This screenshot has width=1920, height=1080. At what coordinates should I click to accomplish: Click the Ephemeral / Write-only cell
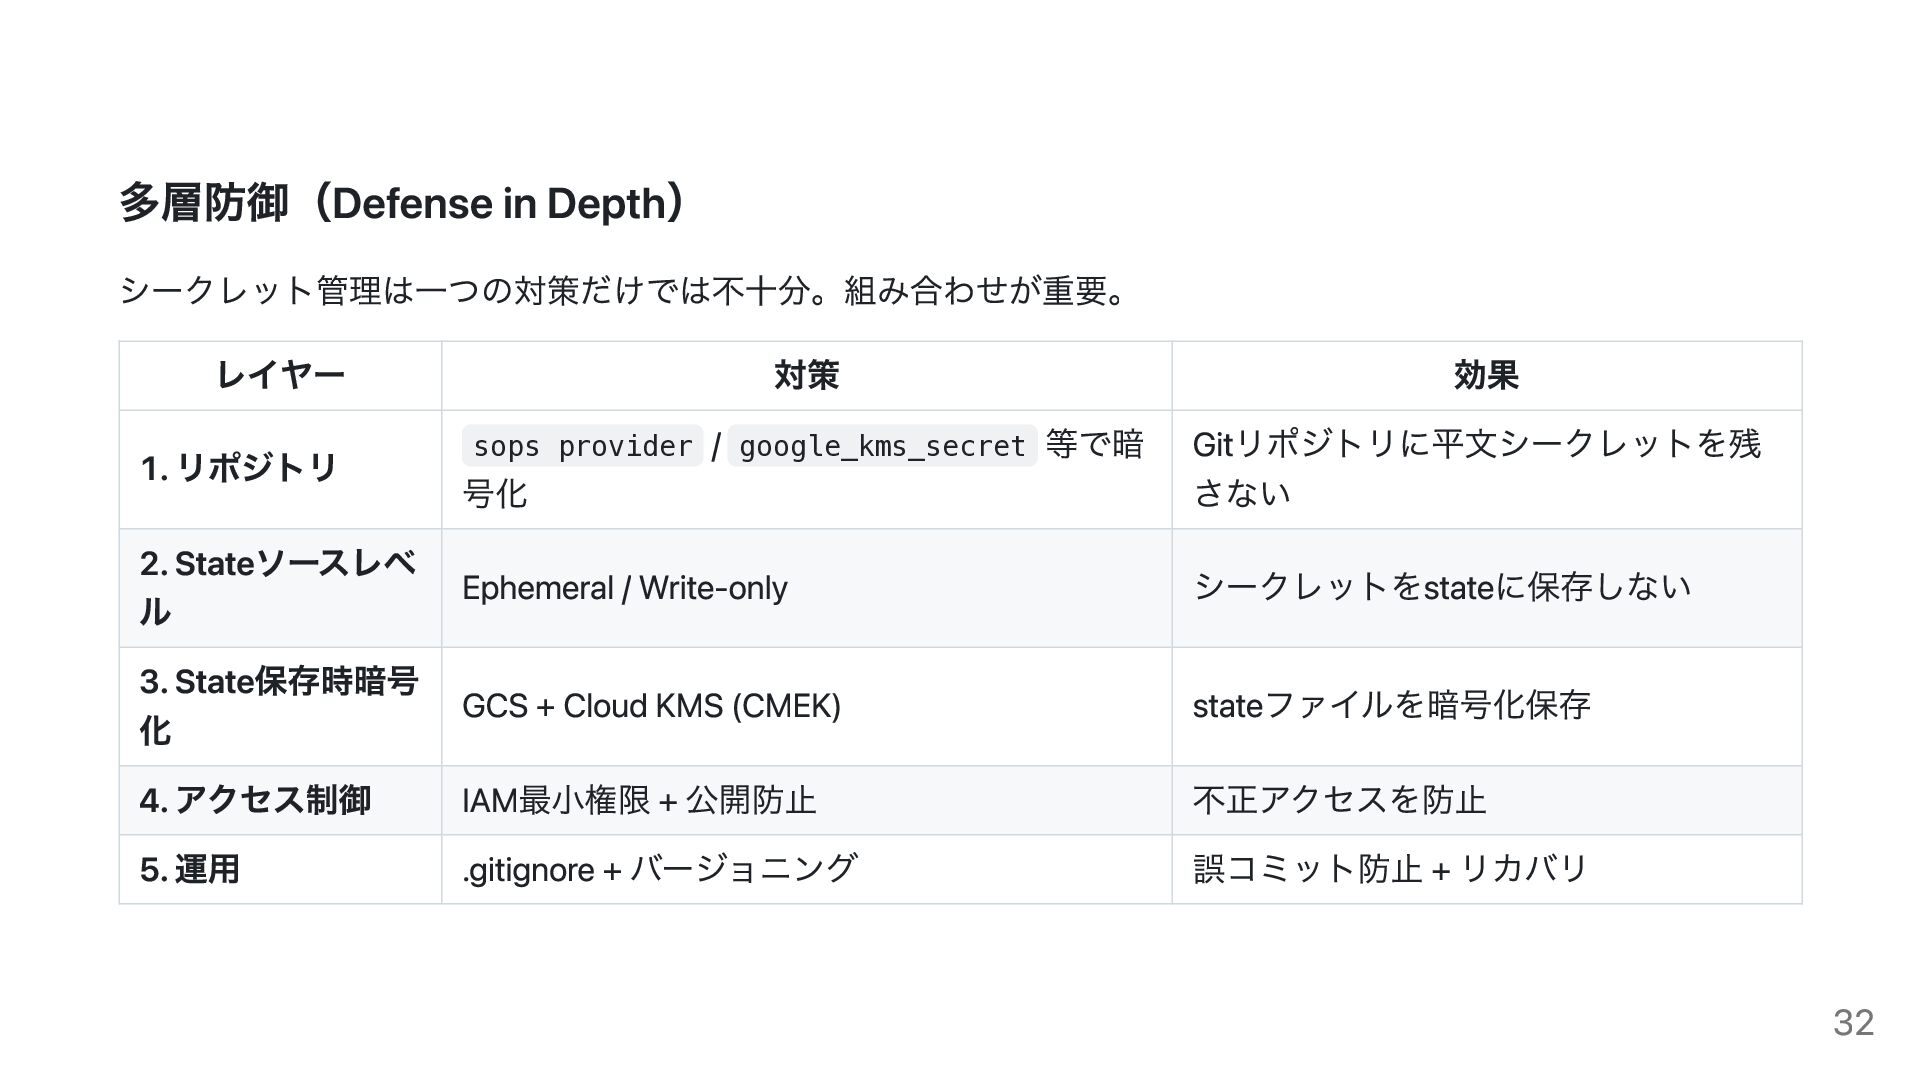pyautogui.click(x=625, y=588)
